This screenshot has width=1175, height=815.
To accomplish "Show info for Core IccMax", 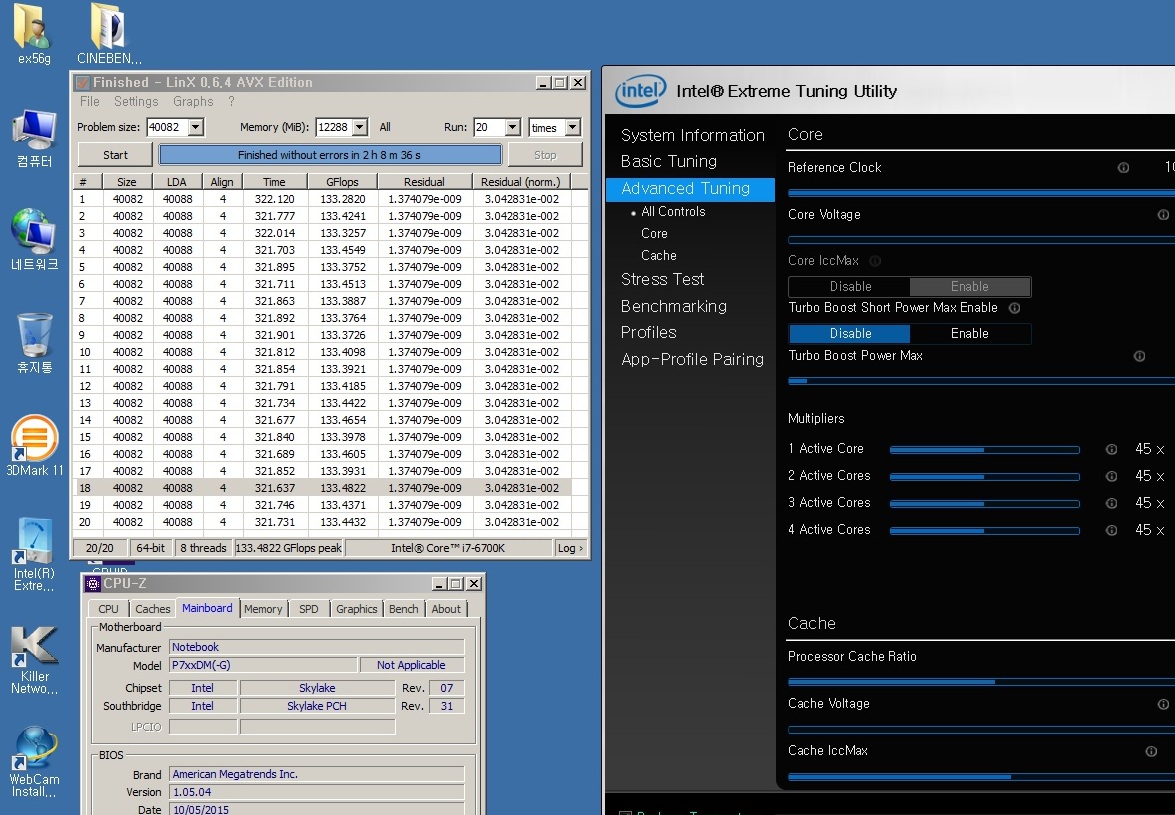I will coord(875,261).
